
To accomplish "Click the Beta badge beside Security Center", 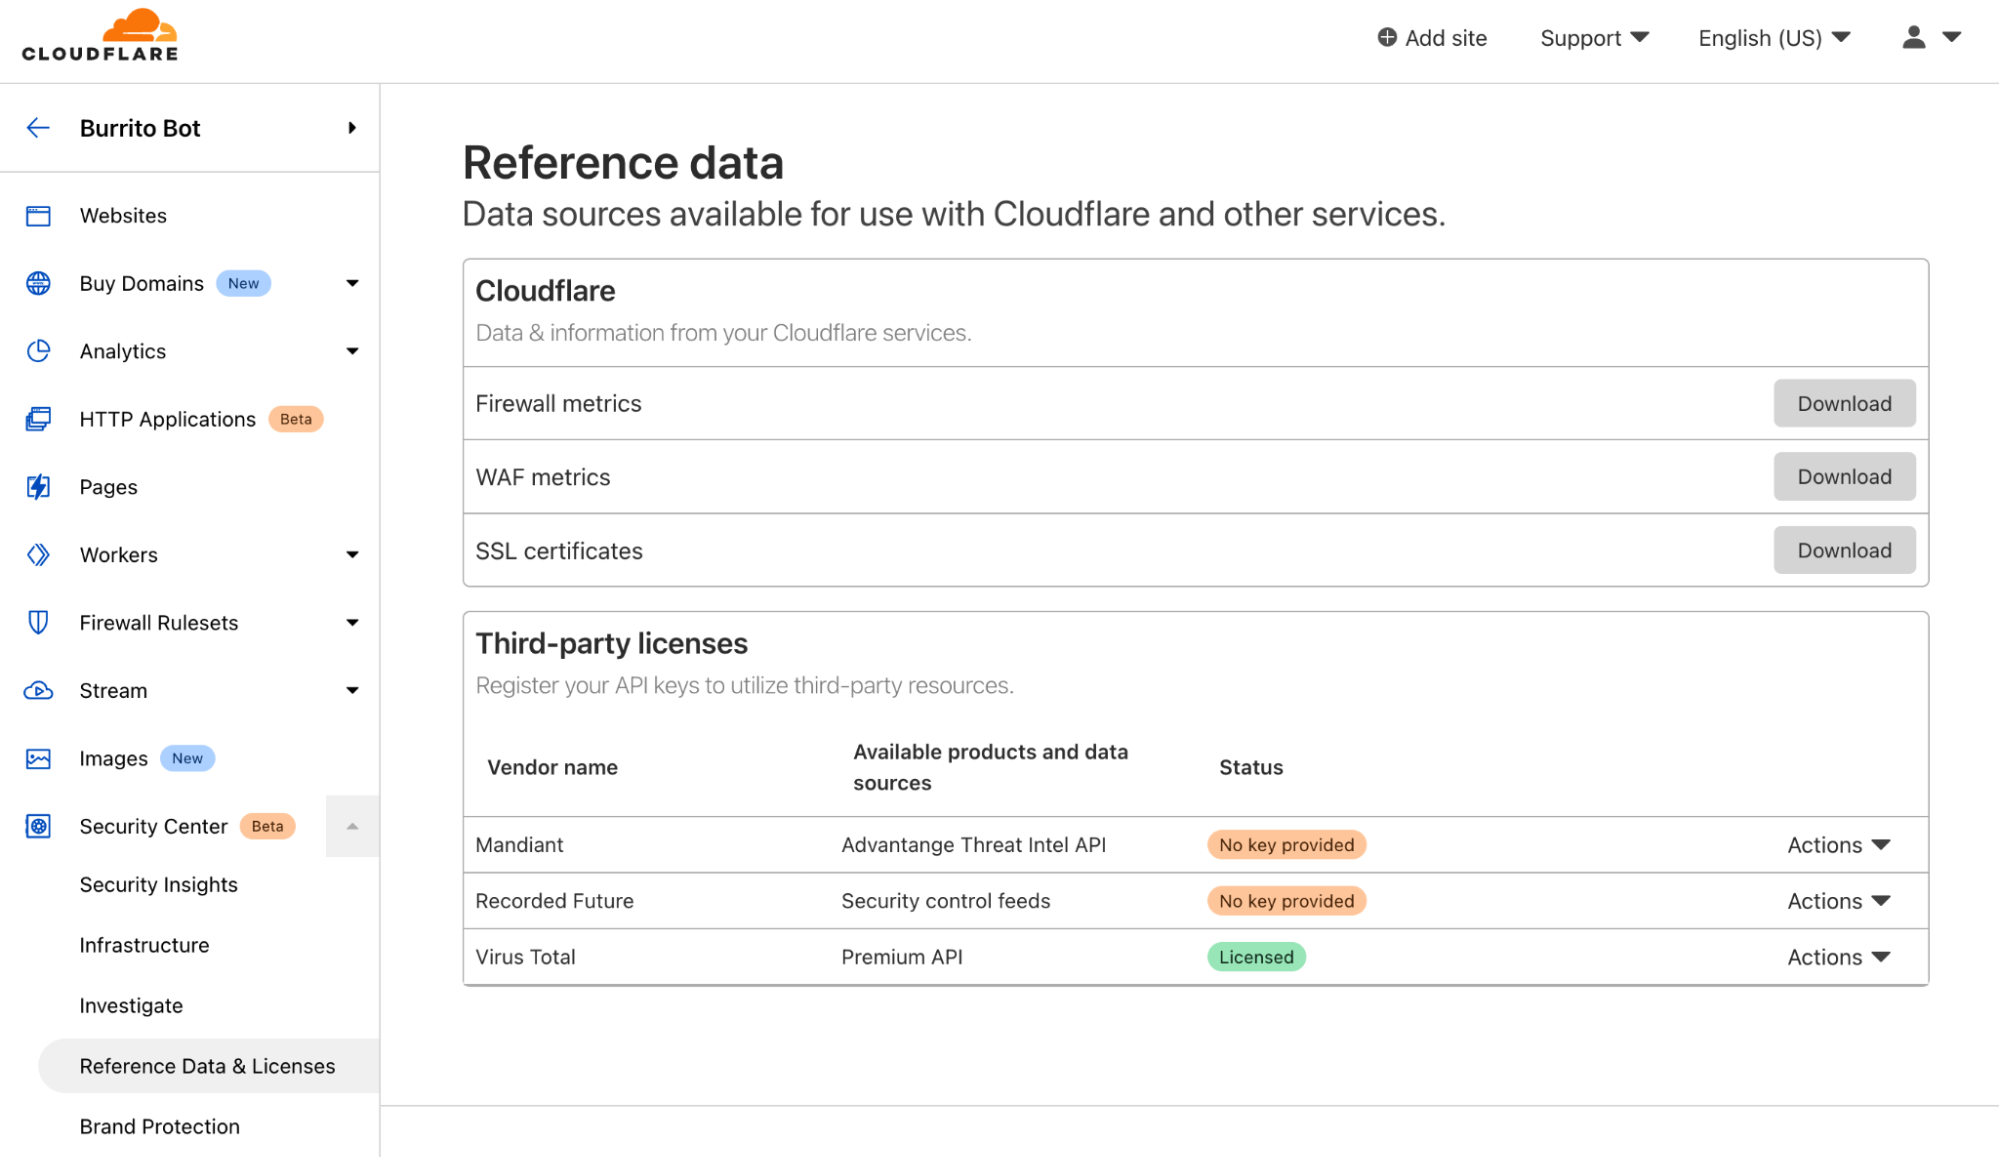I will [267, 827].
